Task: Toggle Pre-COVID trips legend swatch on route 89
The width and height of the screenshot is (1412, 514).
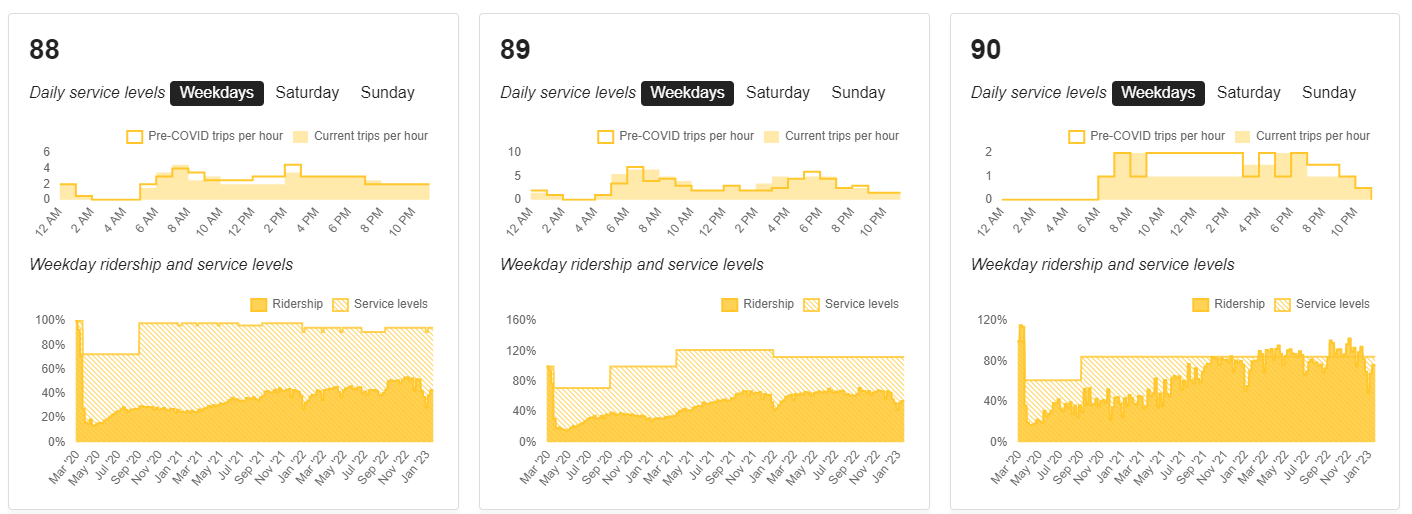Action: click(605, 136)
